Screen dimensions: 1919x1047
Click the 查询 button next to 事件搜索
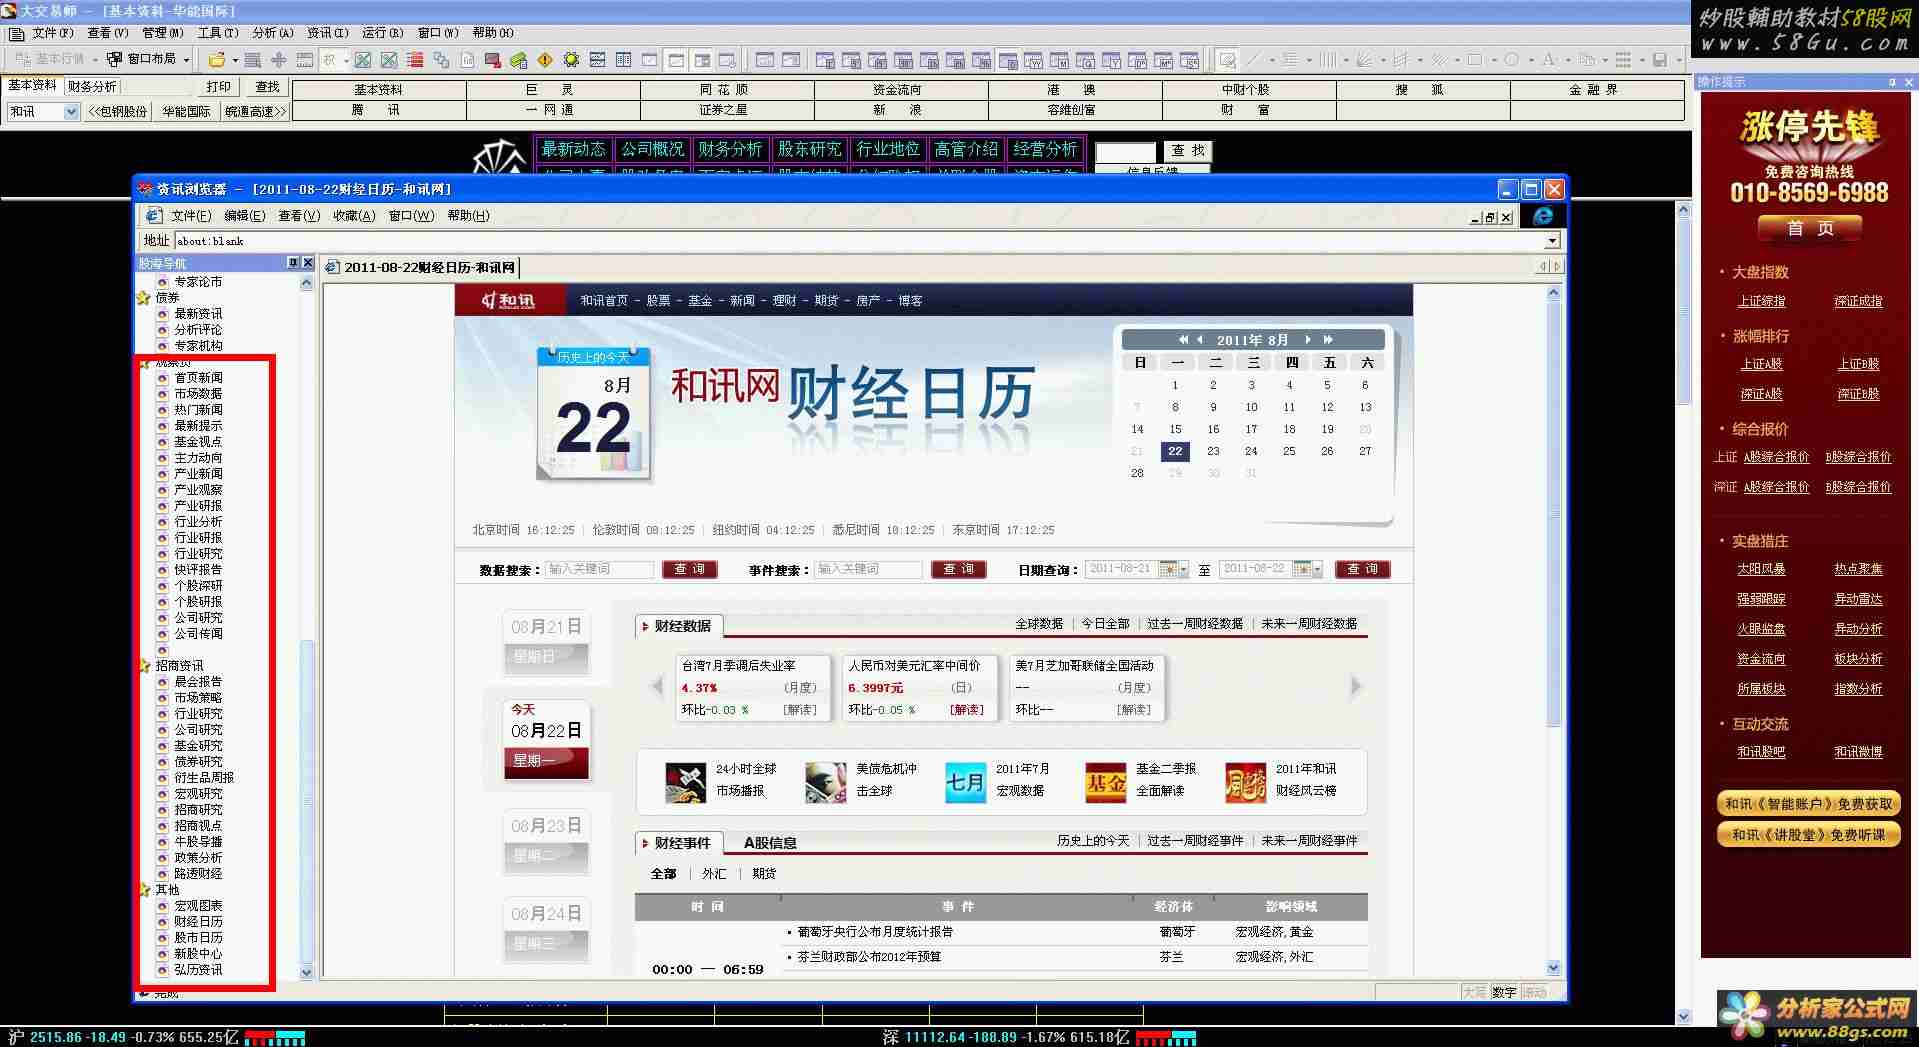pyautogui.click(x=958, y=569)
